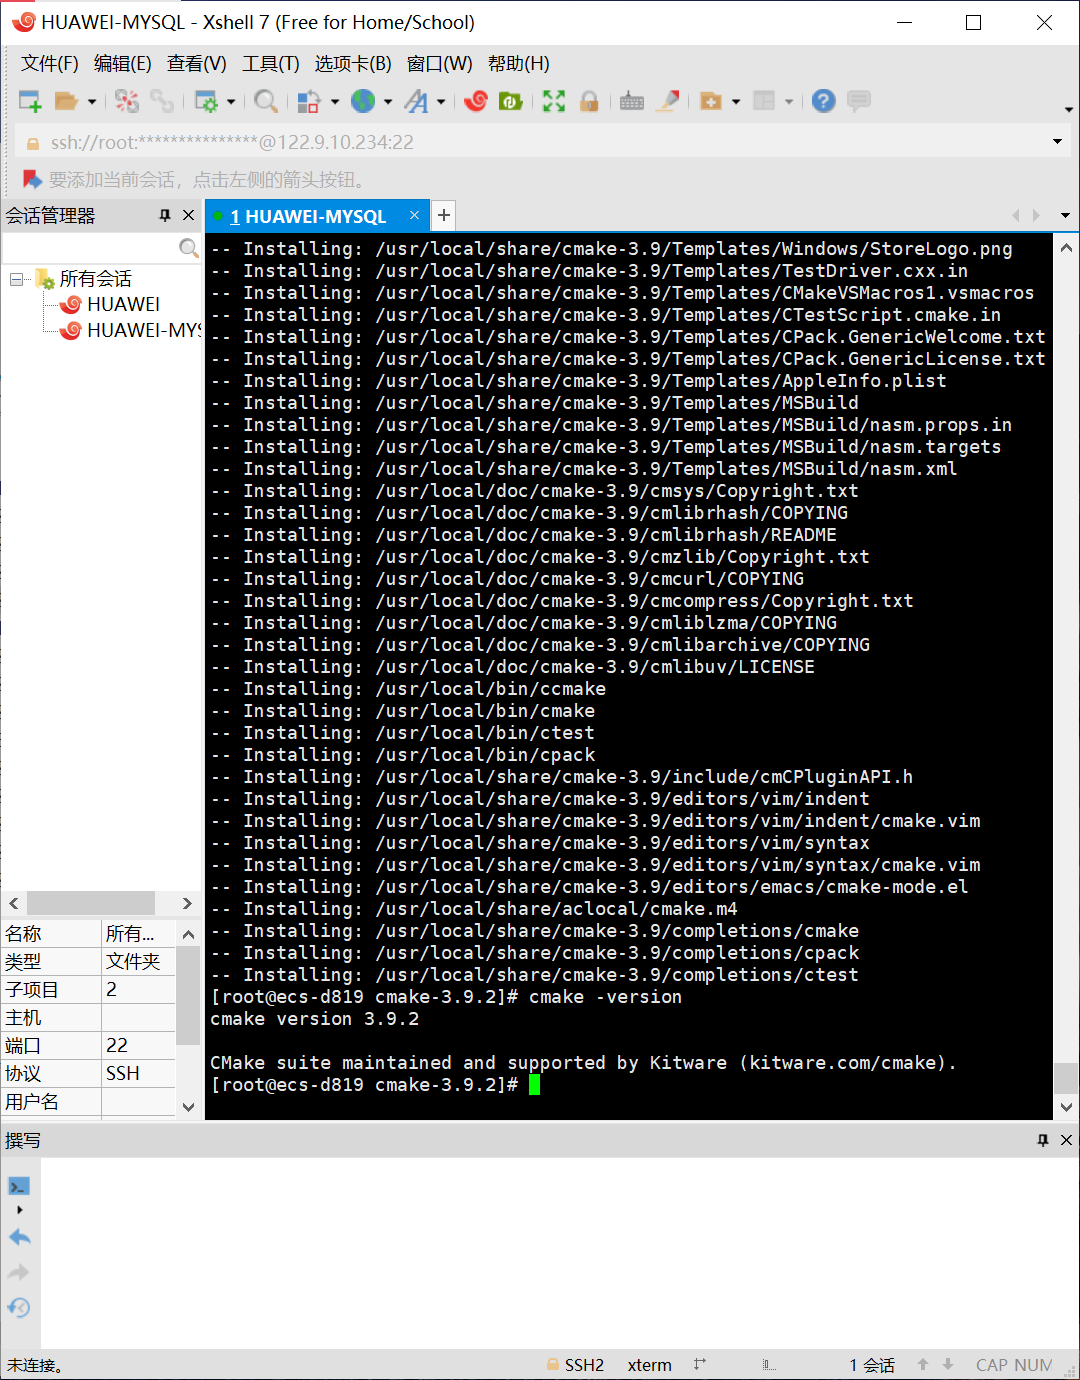Close the 撰写 compose panel

(x=1066, y=1140)
